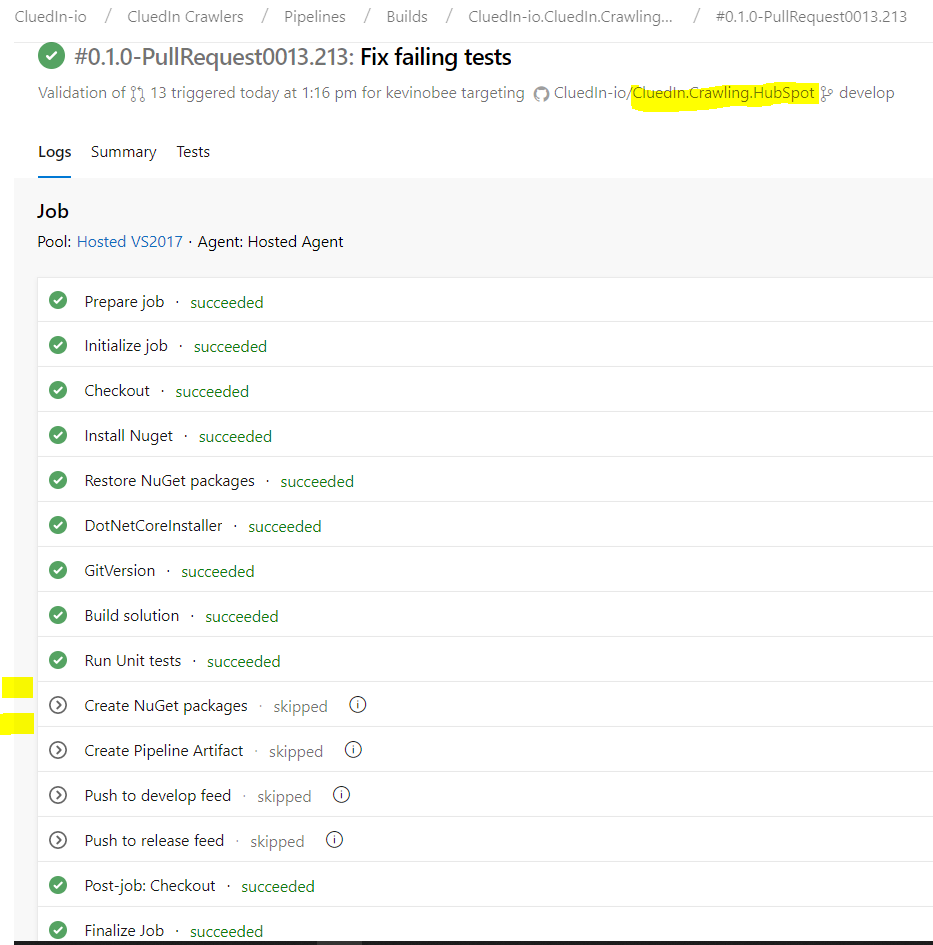Screen dimensions: 933x945
Task: Open the Install Nuget step log
Action: coord(485,435)
